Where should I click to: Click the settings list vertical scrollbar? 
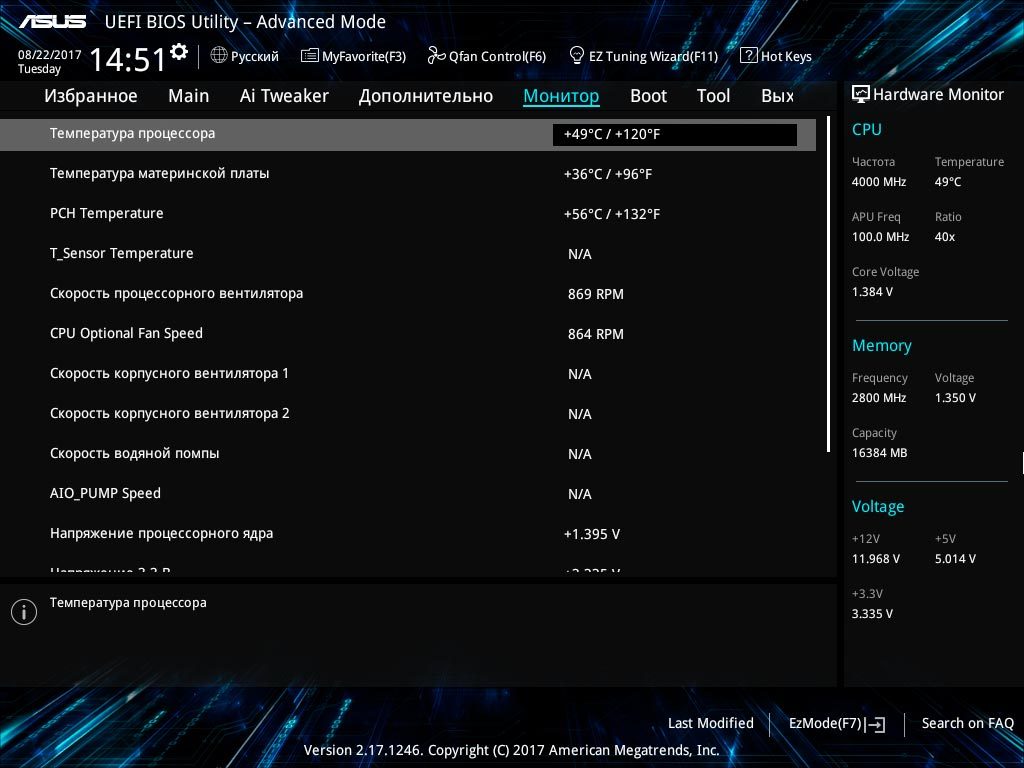point(828,284)
